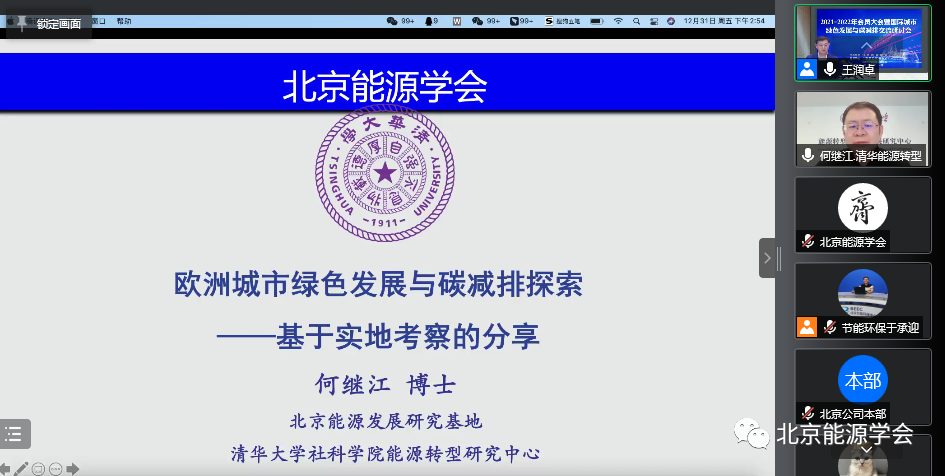
Task: Click orange person icon of 节能环保于承迎
Action: tap(807, 327)
